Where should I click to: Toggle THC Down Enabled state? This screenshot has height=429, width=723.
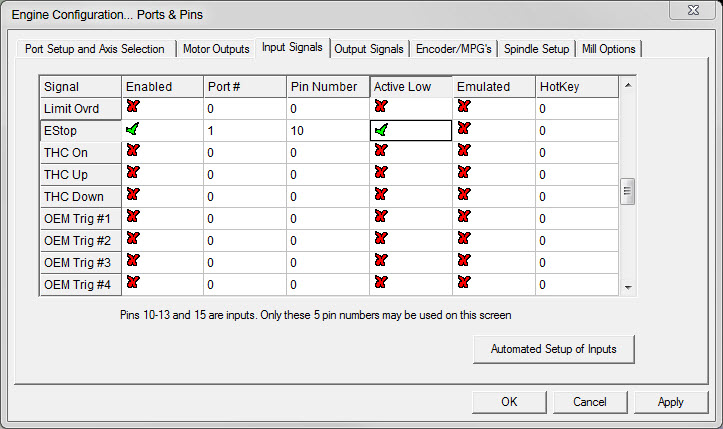click(x=132, y=194)
